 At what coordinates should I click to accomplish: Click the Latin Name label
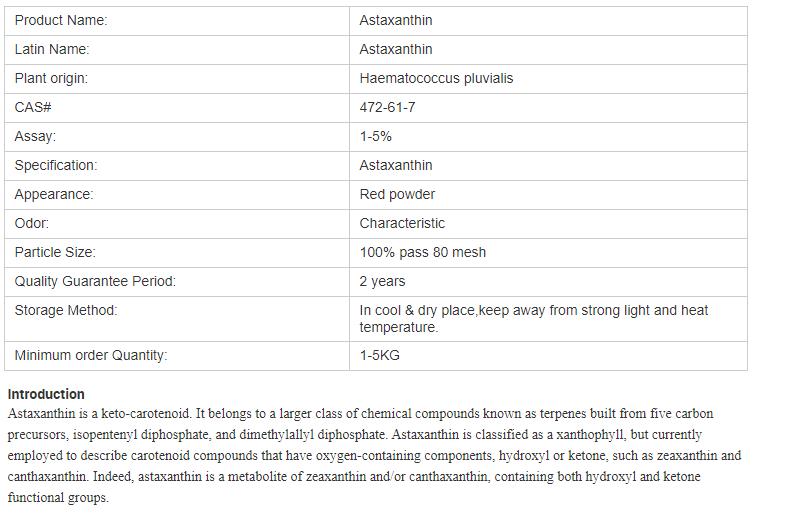52,49
